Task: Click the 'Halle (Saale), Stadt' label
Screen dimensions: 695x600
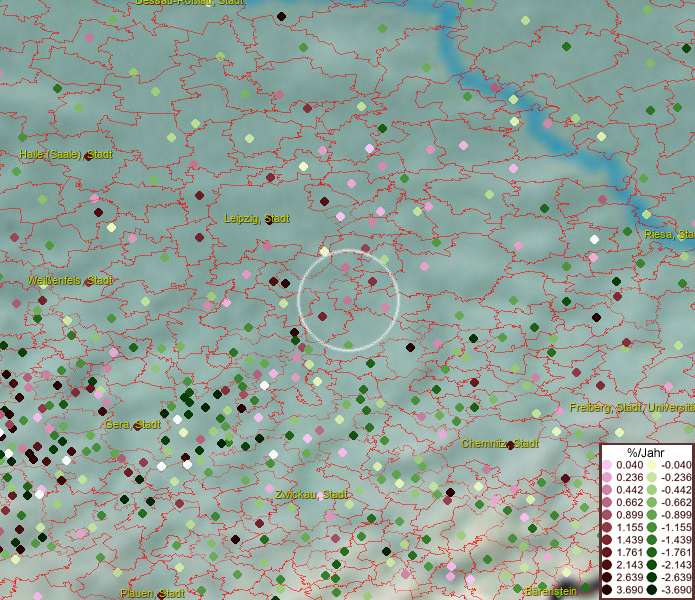Action: point(66,155)
